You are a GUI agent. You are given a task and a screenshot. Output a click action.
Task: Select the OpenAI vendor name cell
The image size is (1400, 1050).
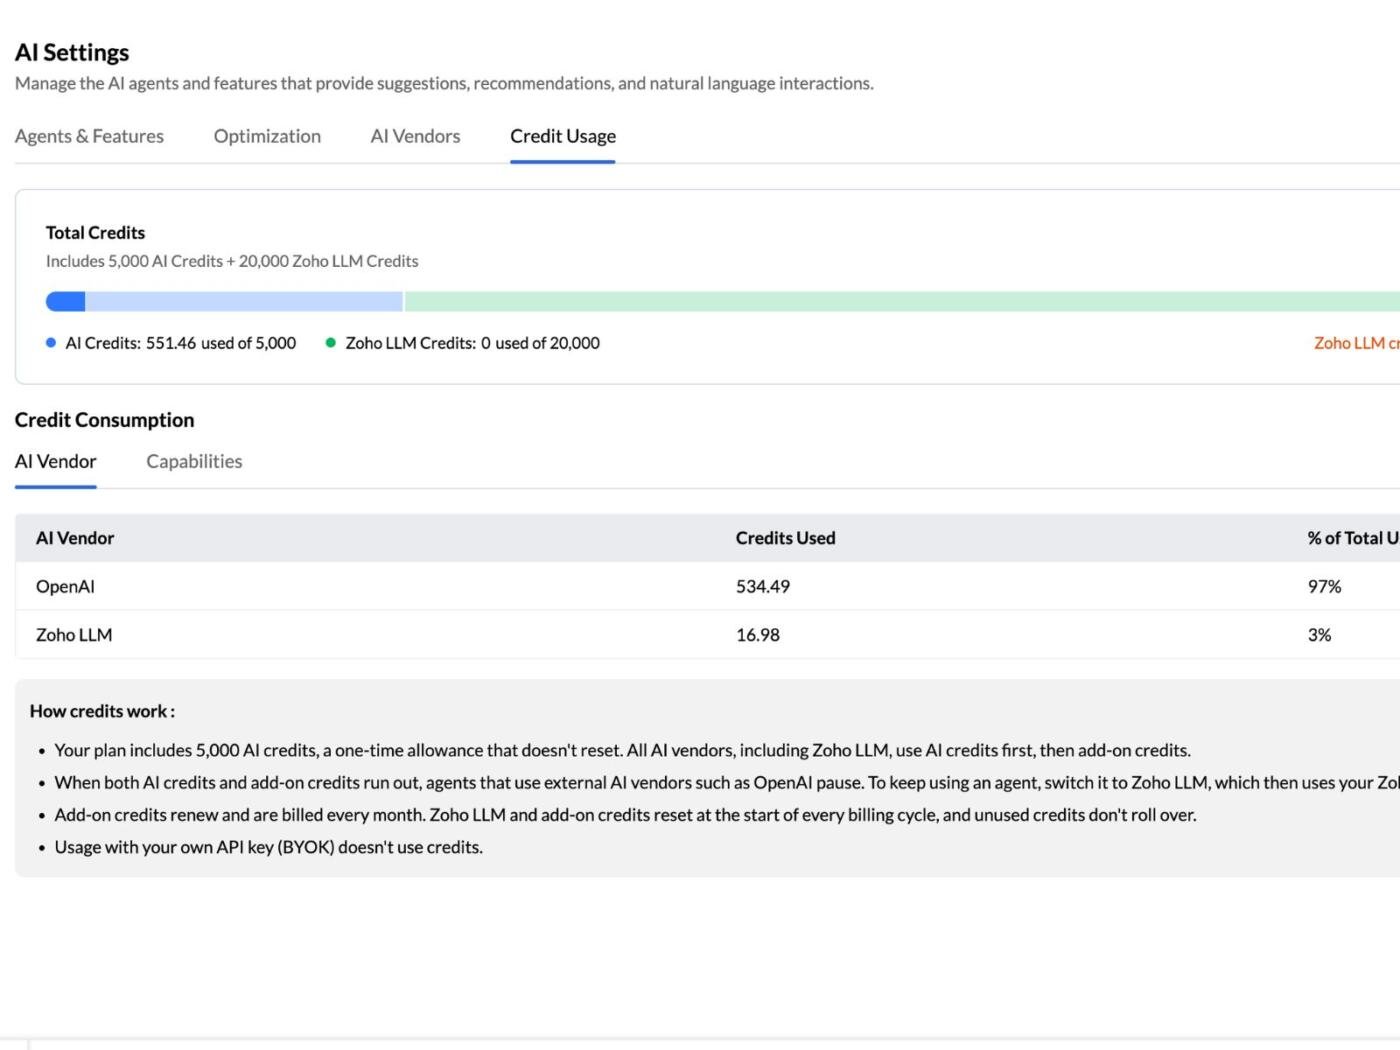(65, 586)
